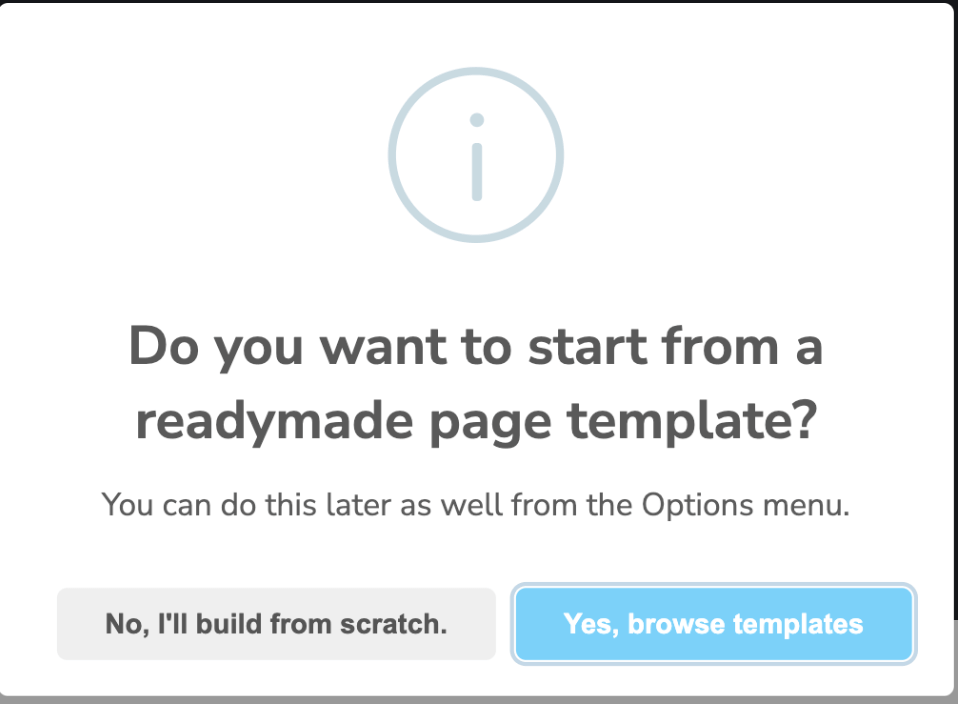Click the "Yes, browse templates" button
The image size is (958, 704).
(713, 625)
